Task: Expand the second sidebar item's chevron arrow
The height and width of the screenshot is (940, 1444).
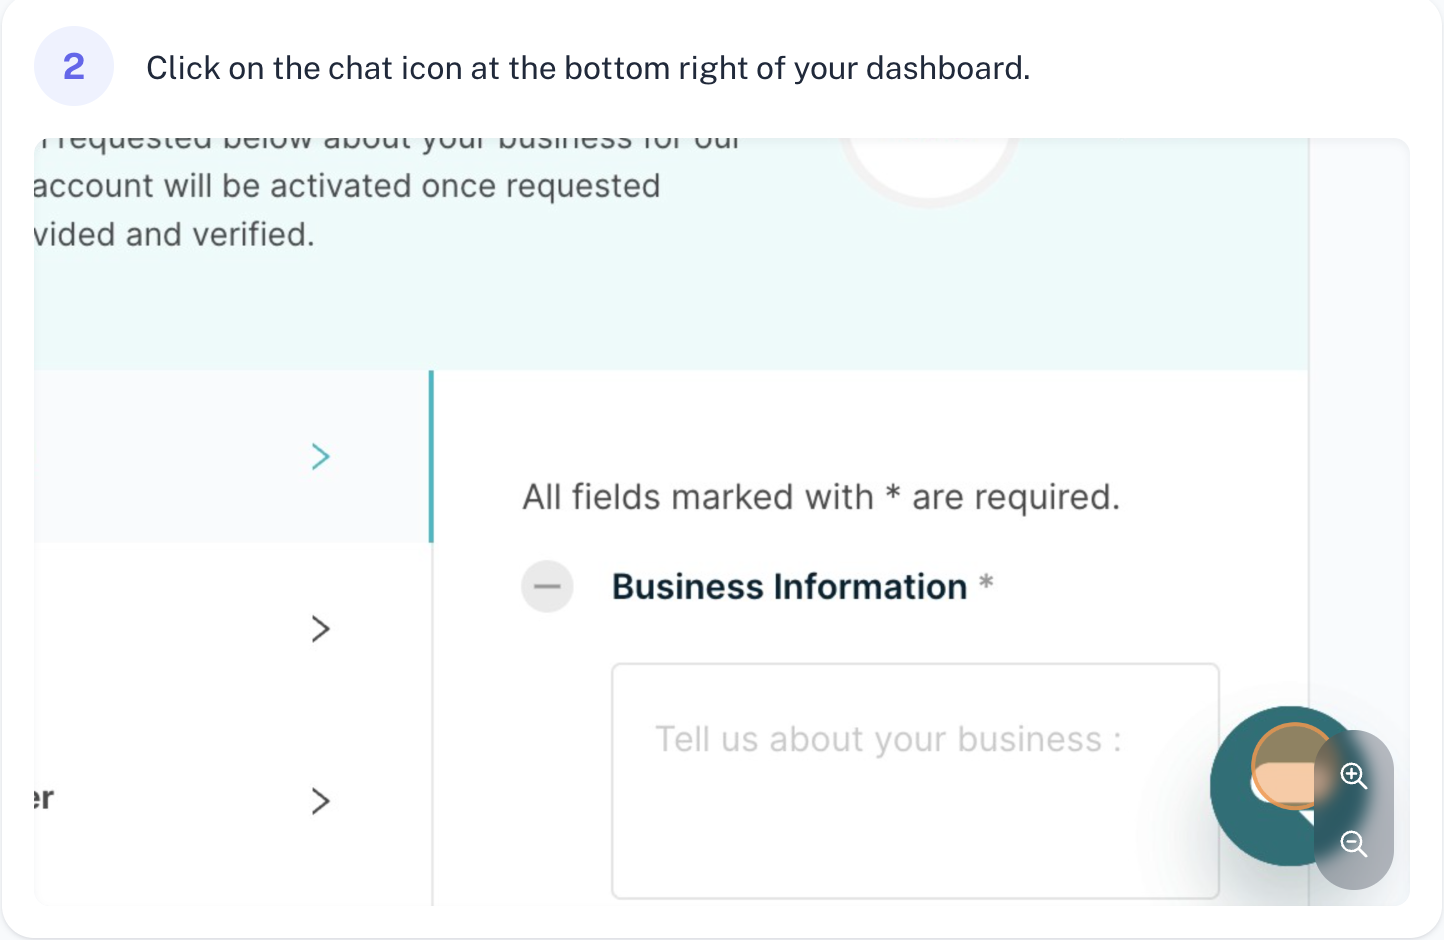Action: [320, 629]
